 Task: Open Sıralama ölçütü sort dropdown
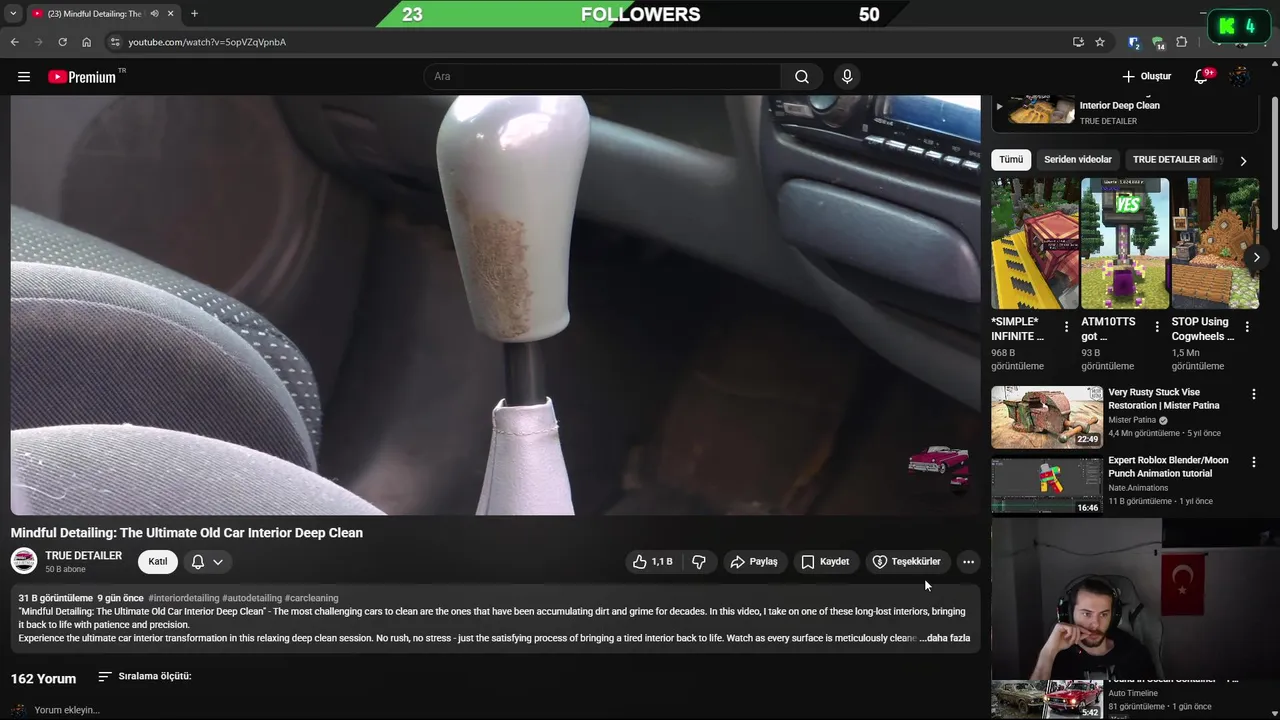pos(144,677)
